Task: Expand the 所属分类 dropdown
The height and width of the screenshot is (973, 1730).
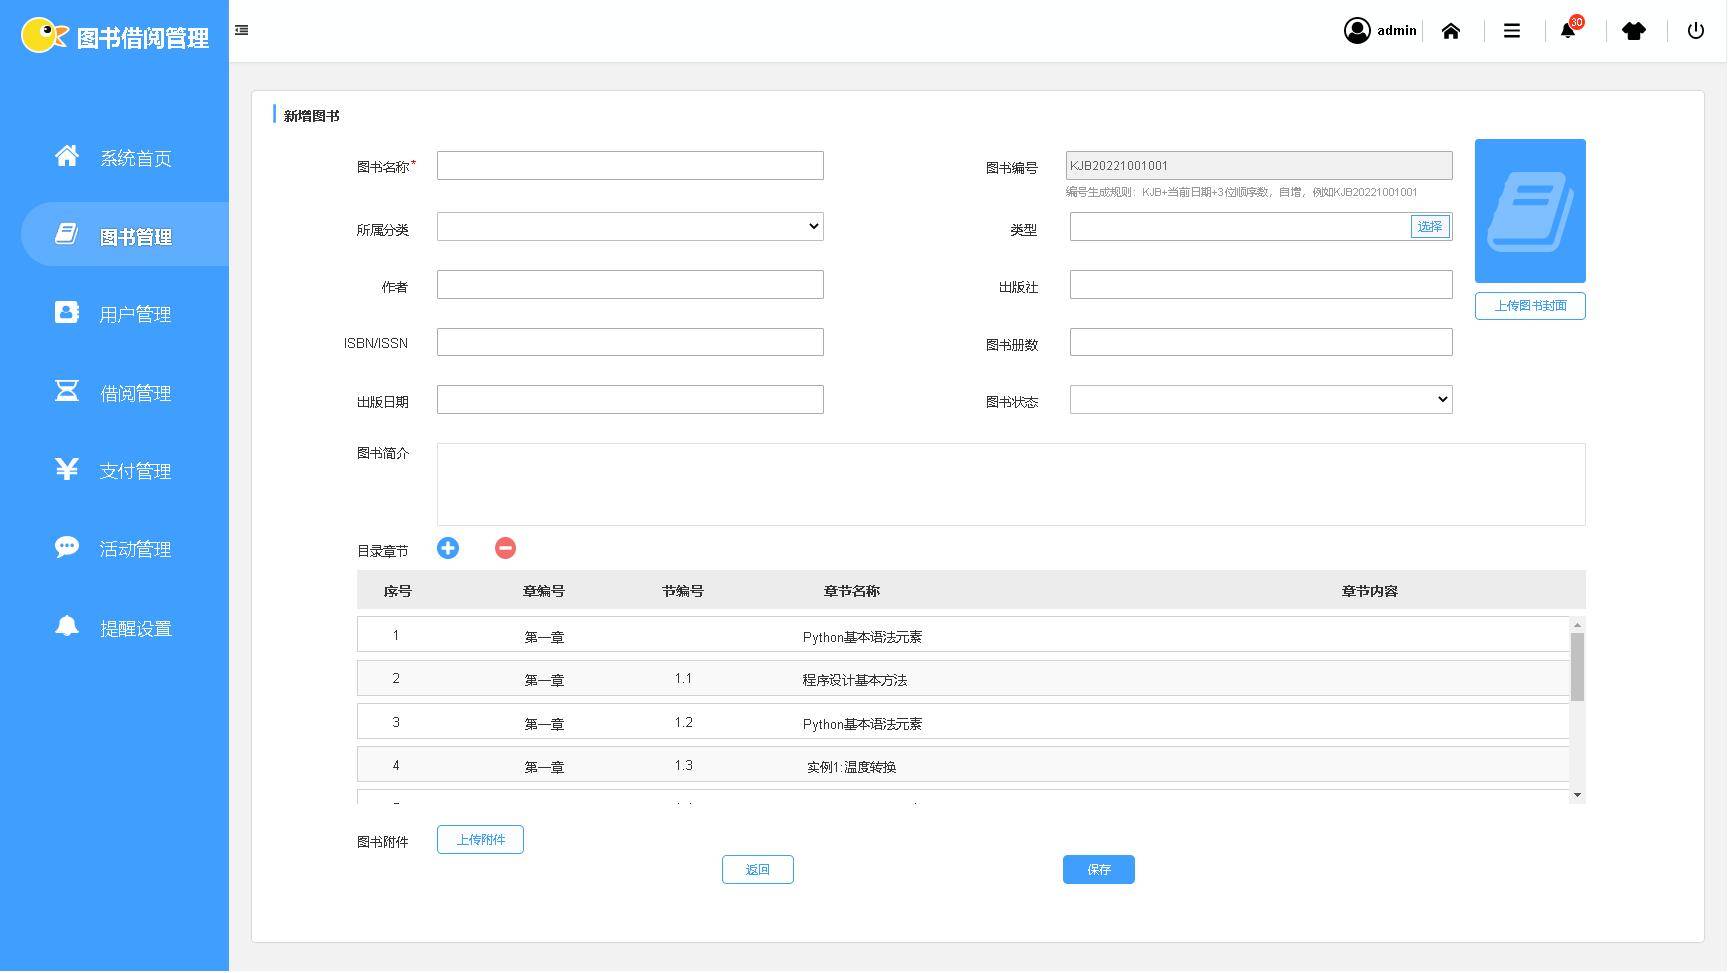Action: point(630,227)
